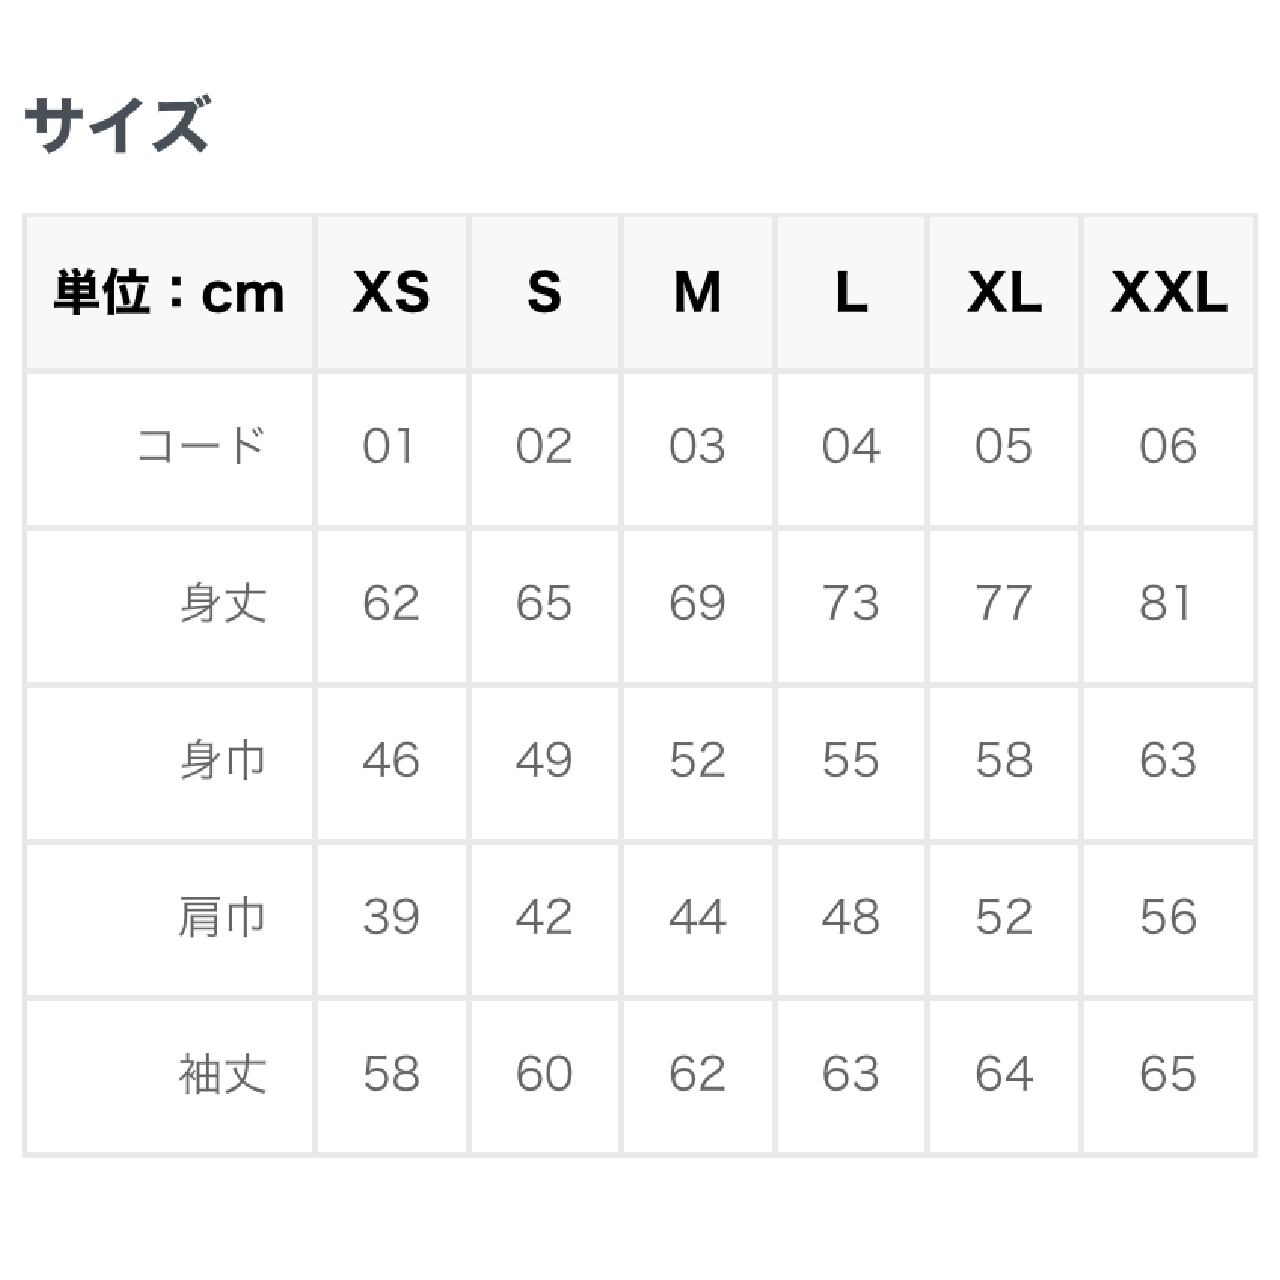Click code cell 06 for XXL
Image resolution: width=1280 pixels, height=1280 pixels.
(1168, 446)
